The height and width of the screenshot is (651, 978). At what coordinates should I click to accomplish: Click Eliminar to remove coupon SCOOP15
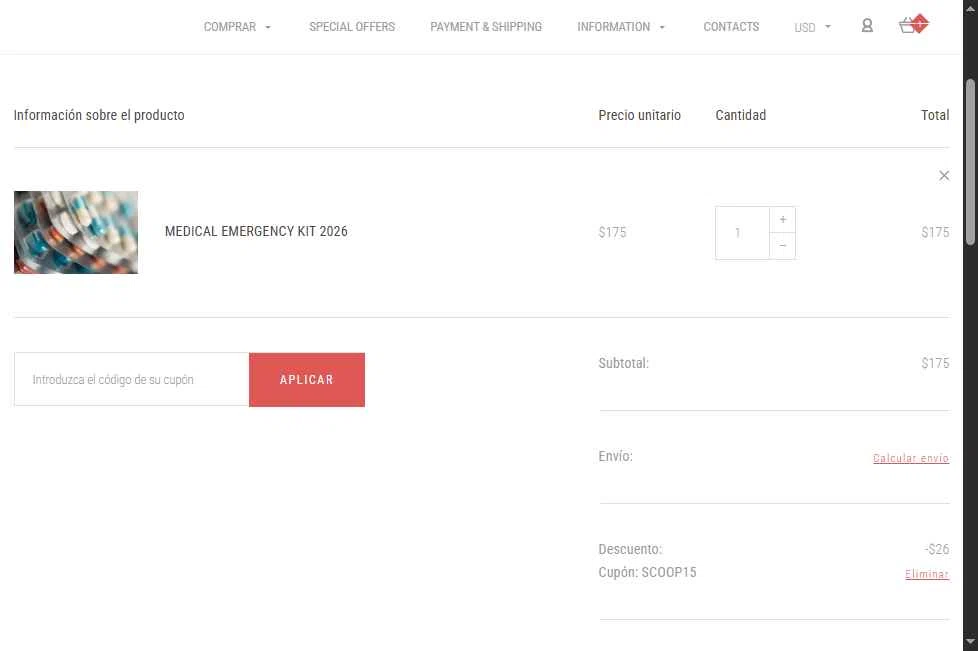pyautogui.click(x=927, y=574)
